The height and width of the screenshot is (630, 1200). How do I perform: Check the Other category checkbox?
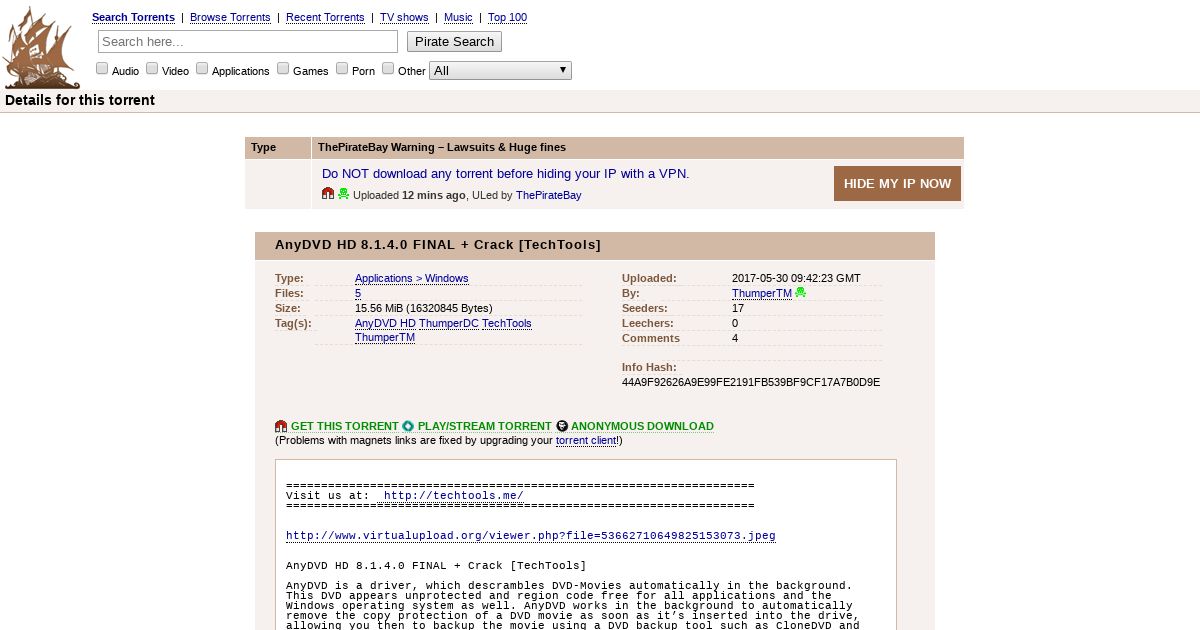(x=388, y=68)
